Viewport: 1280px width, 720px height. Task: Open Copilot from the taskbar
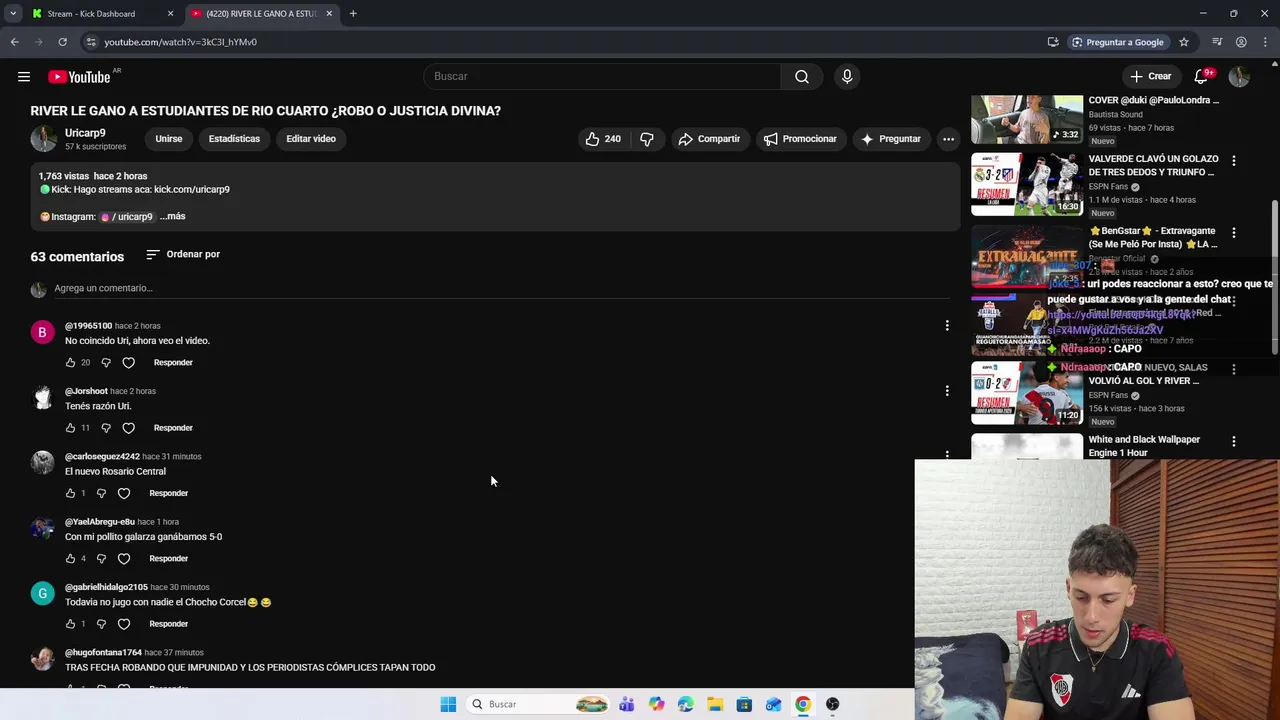point(656,704)
